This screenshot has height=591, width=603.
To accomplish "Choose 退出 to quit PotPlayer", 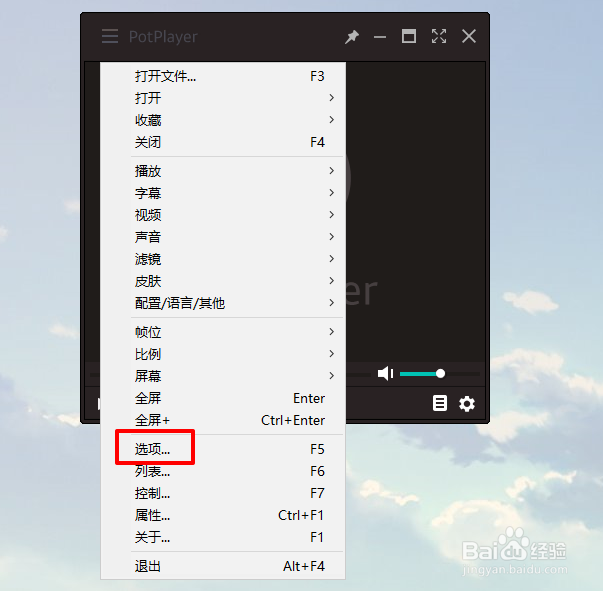I will (x=223, y=566).
